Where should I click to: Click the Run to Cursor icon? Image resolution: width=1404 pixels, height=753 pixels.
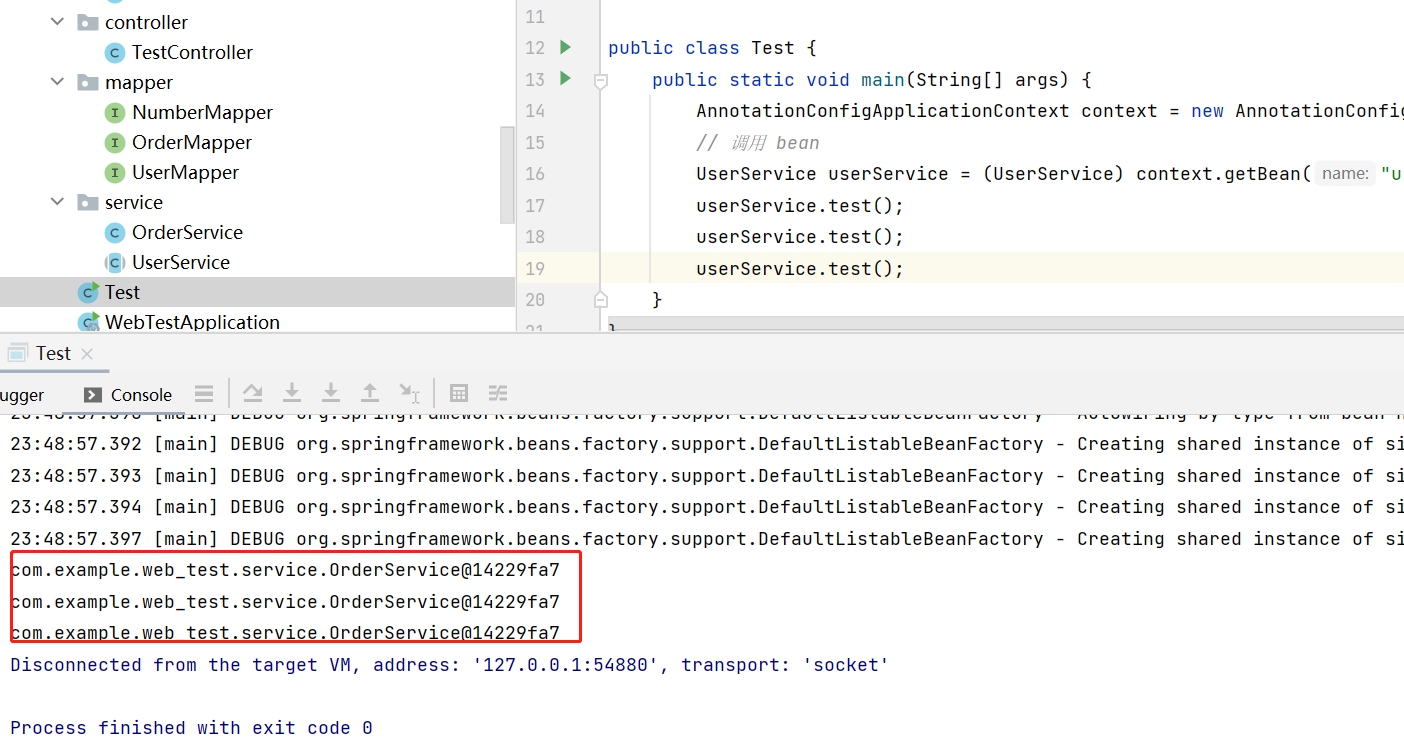409,393
